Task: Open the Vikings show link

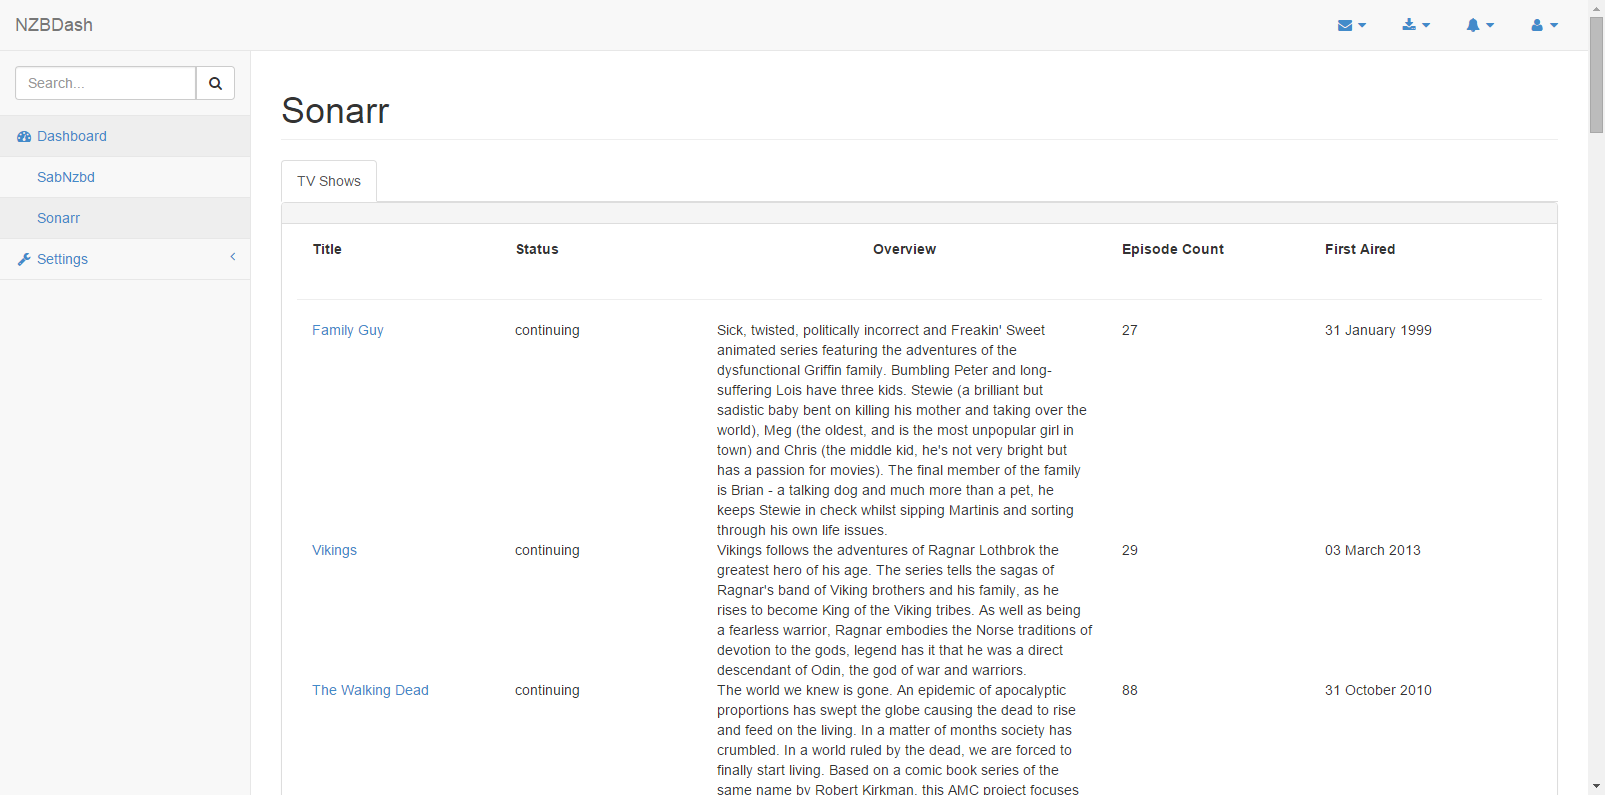Action: [x=334, y=550]
